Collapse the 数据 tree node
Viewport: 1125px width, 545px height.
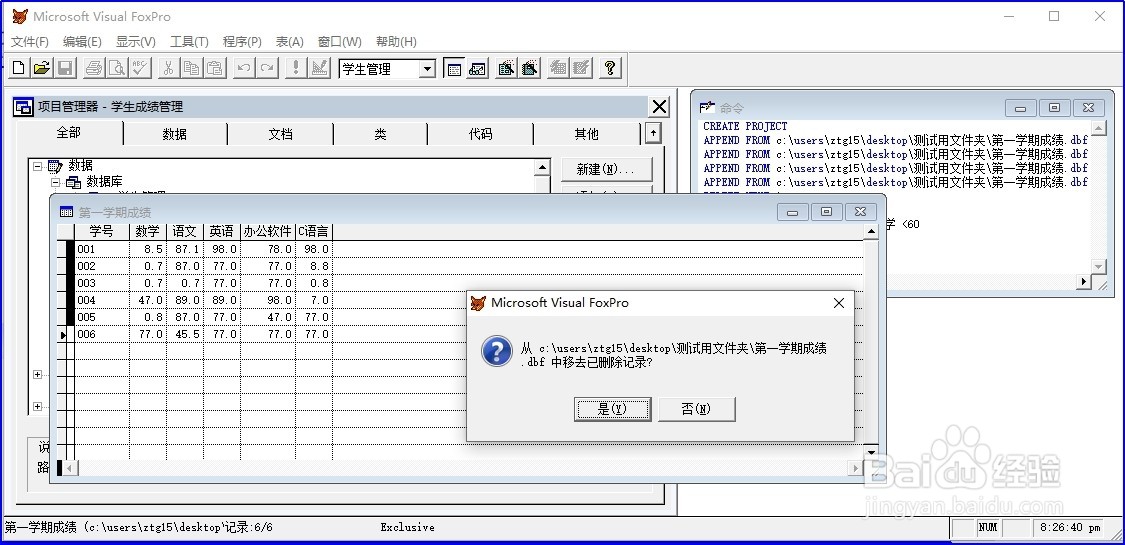tap(37, 166)
